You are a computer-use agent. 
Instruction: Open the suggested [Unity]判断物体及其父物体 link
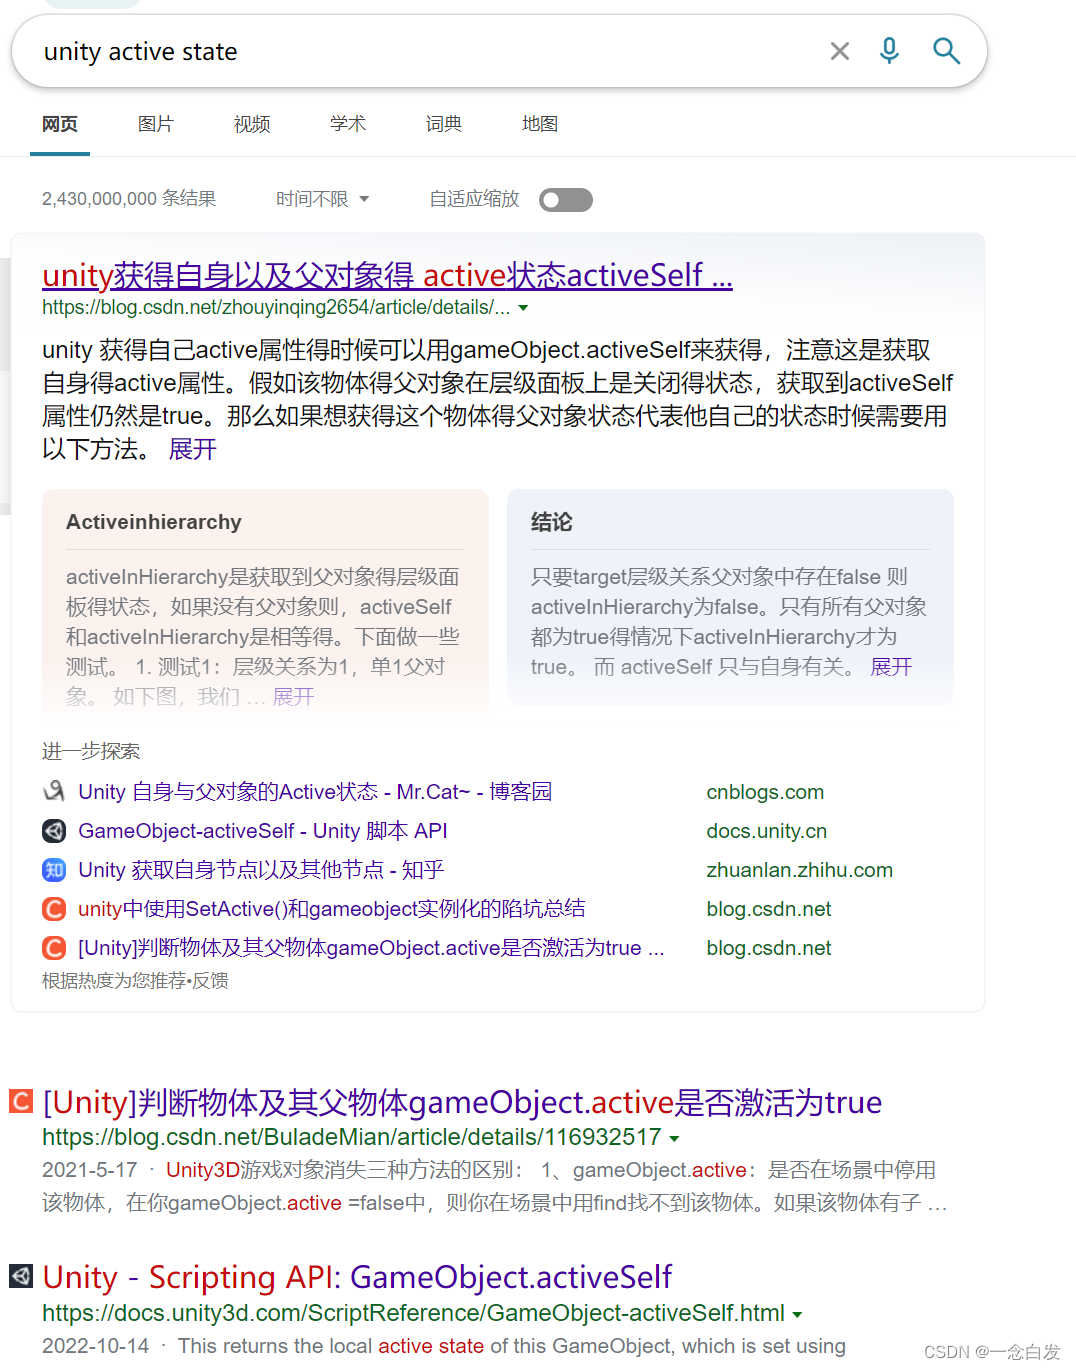coord(371,948)
